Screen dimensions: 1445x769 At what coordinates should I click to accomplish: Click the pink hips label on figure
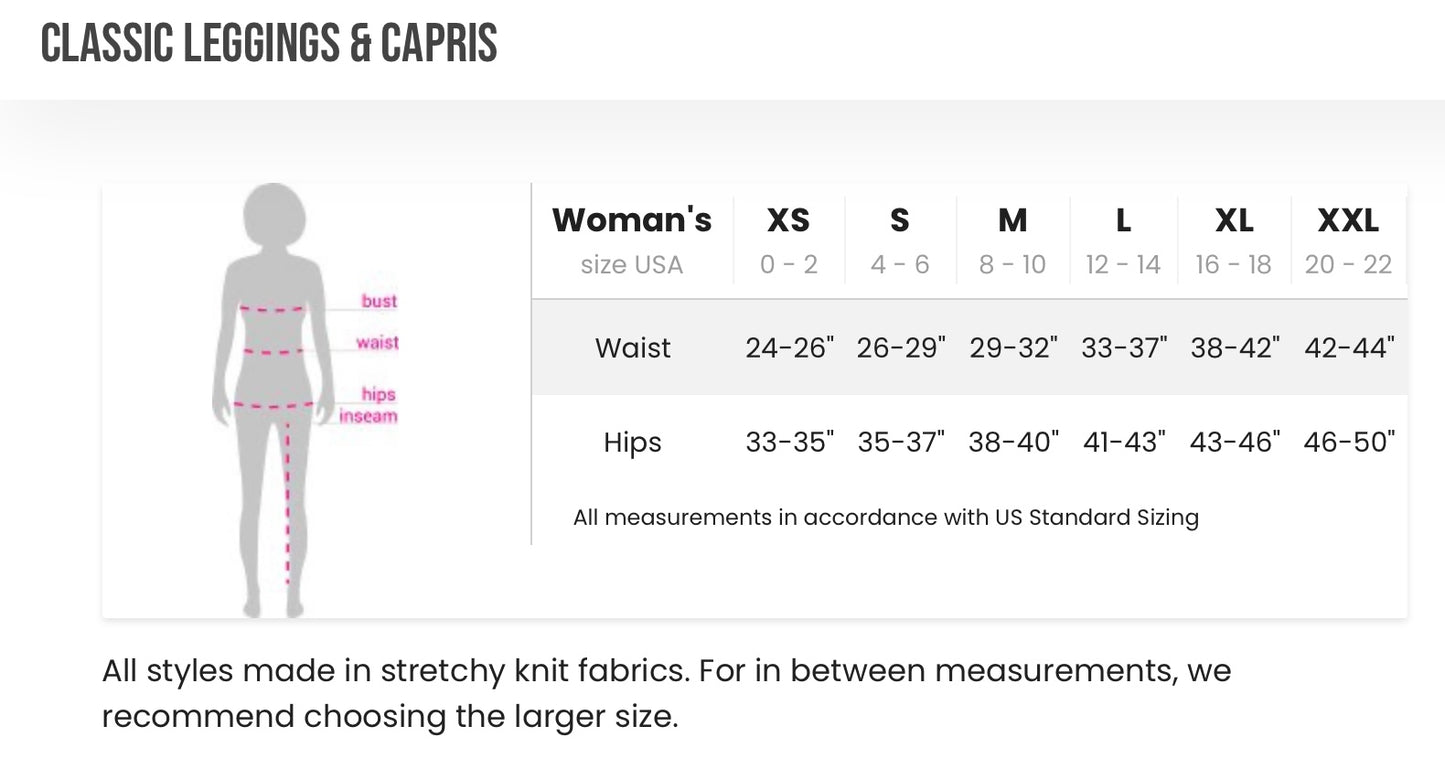pyautogui.click(x=379, y=395)
